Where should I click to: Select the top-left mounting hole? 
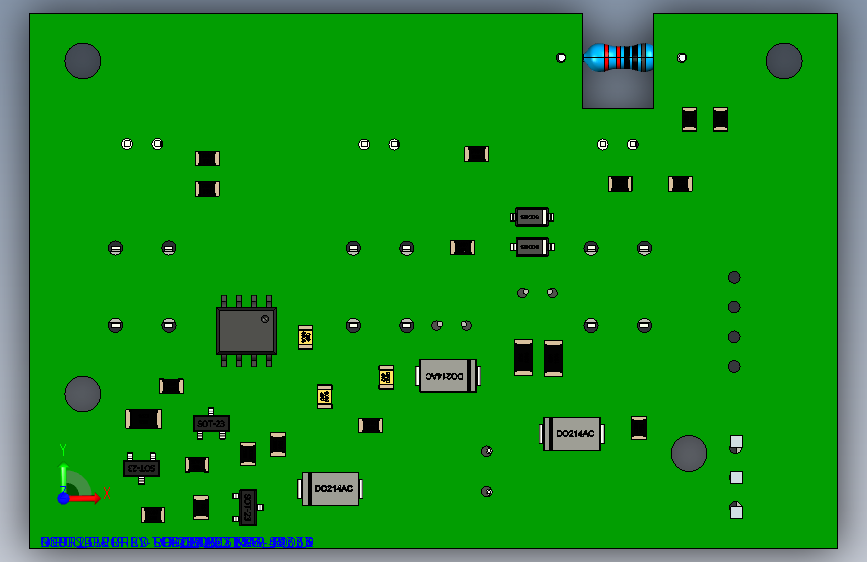click(83, 61)
